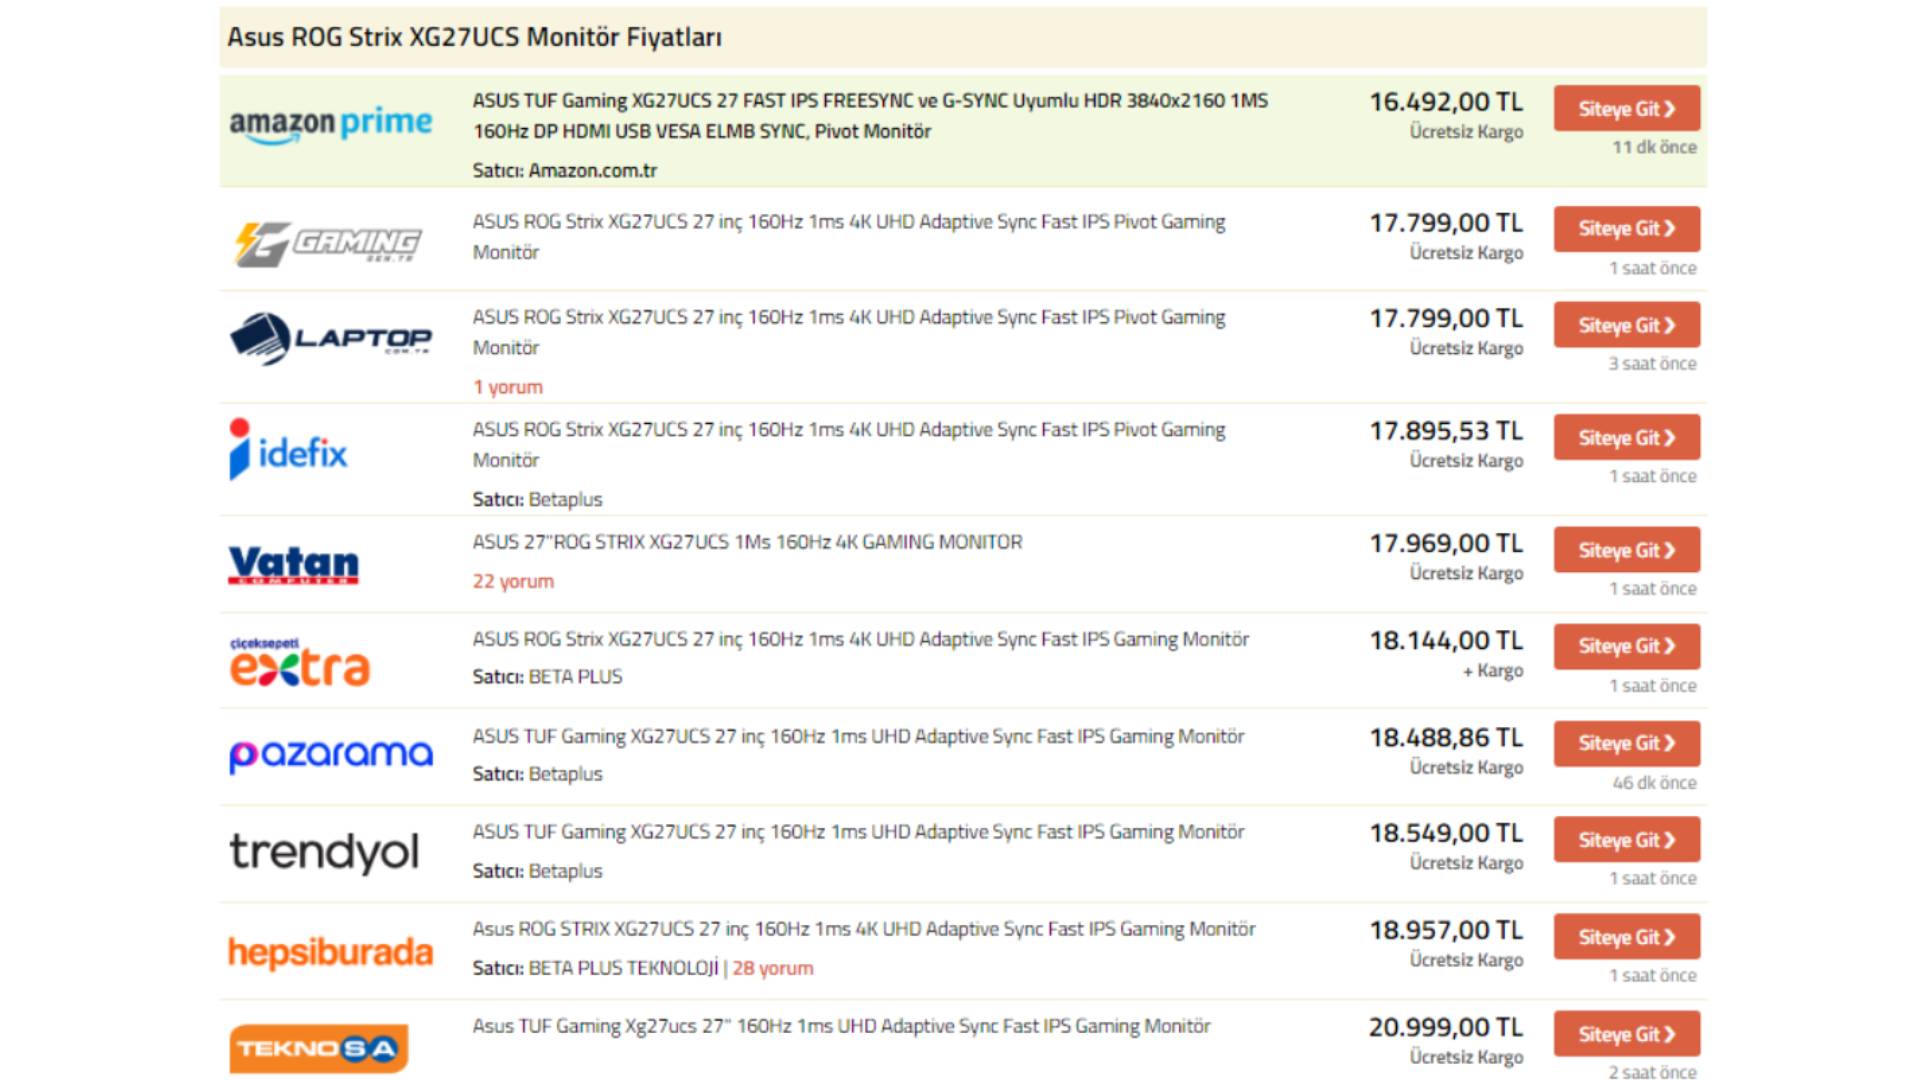Go to site for the 18.144,00 TL offer
1920x1080 pixels.
1626,646
